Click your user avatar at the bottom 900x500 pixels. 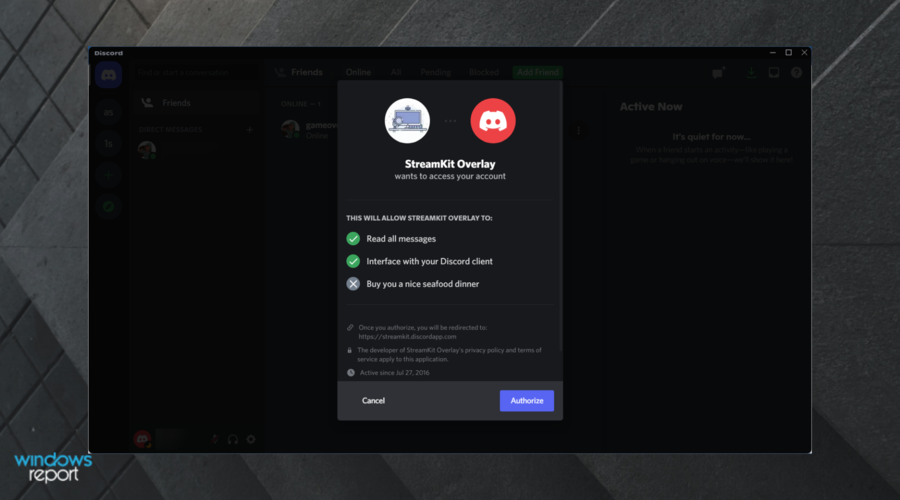142,439
